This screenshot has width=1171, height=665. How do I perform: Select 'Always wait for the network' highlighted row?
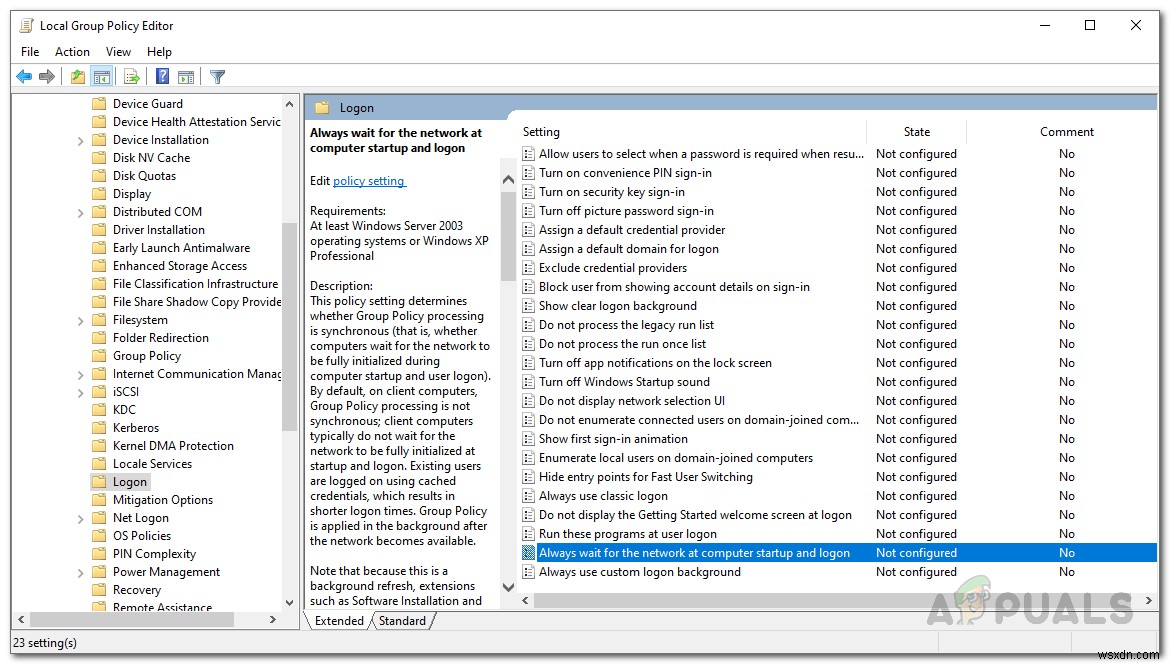coord(838,553)
